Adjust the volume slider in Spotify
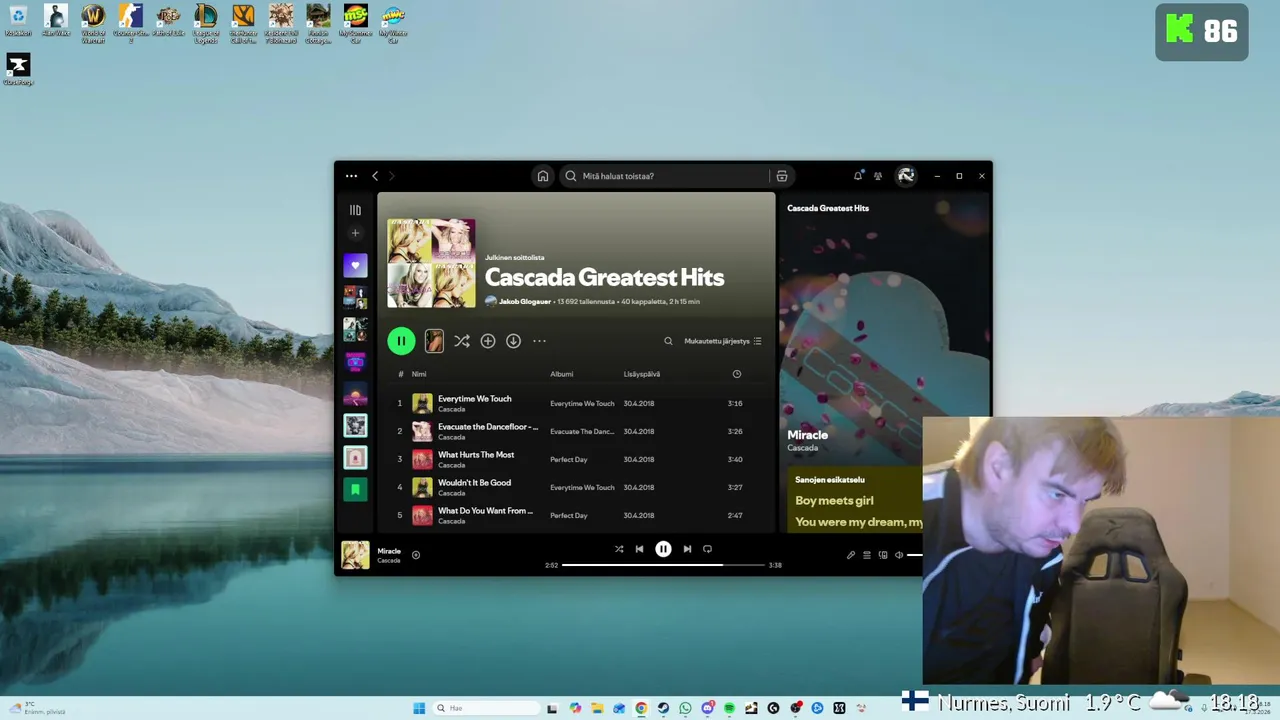Screen dimensions: 1280x720 915,555
